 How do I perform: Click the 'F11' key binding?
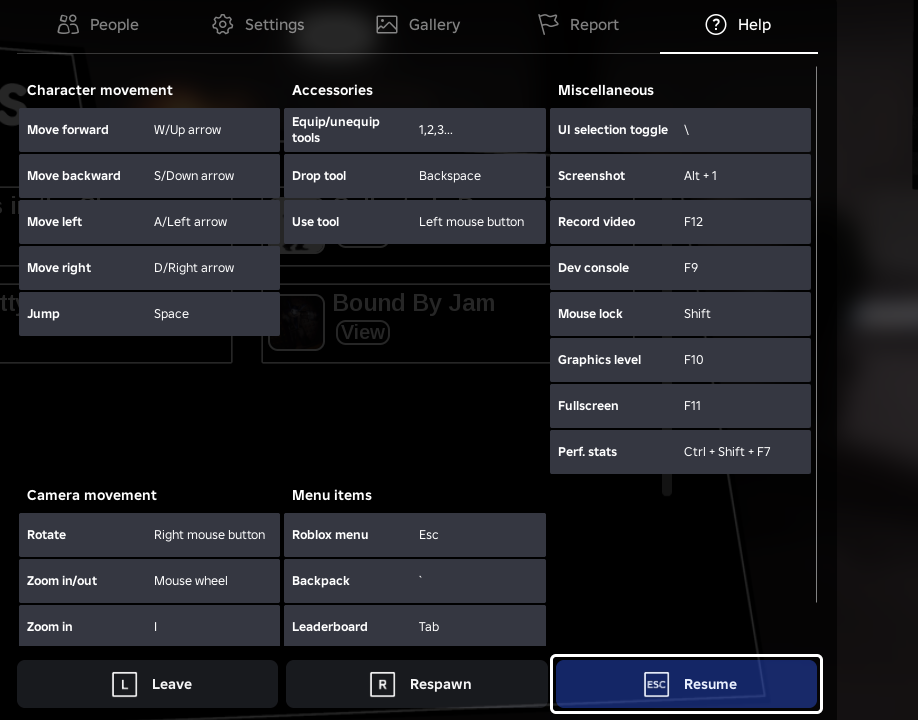click(x=692, y=406)
